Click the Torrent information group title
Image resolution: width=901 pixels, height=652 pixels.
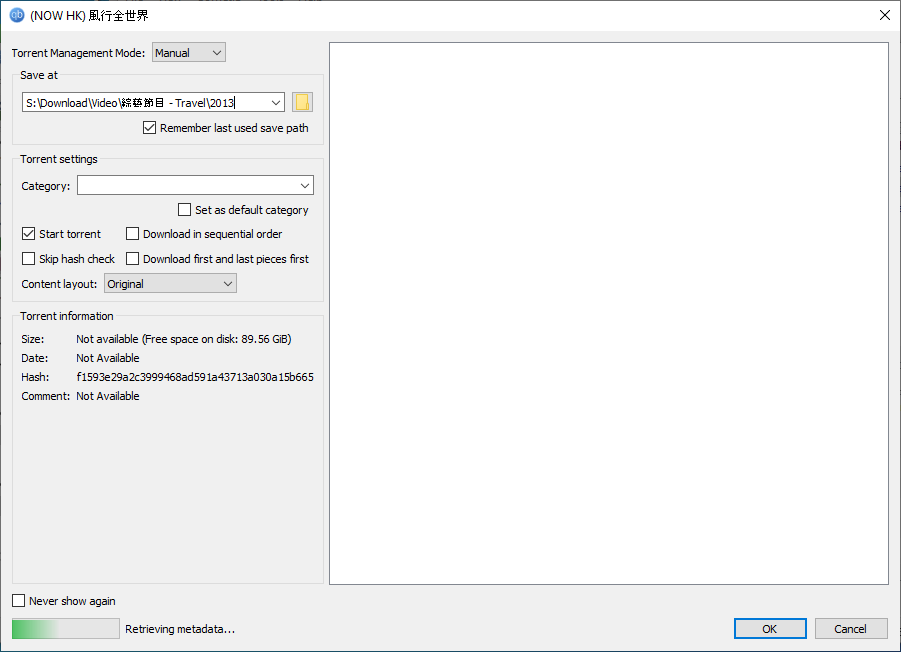67,316
